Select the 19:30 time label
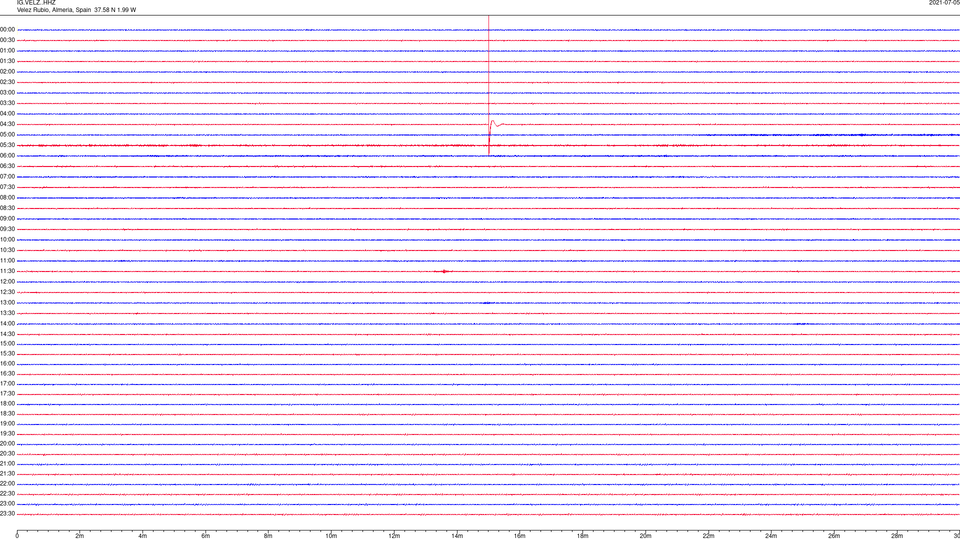This screenshot has width=960, height=540. (x=7, y=434)
